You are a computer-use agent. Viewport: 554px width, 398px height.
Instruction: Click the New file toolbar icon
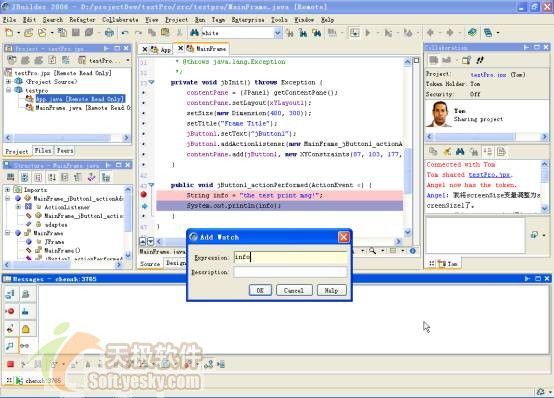tap(9, 33)
